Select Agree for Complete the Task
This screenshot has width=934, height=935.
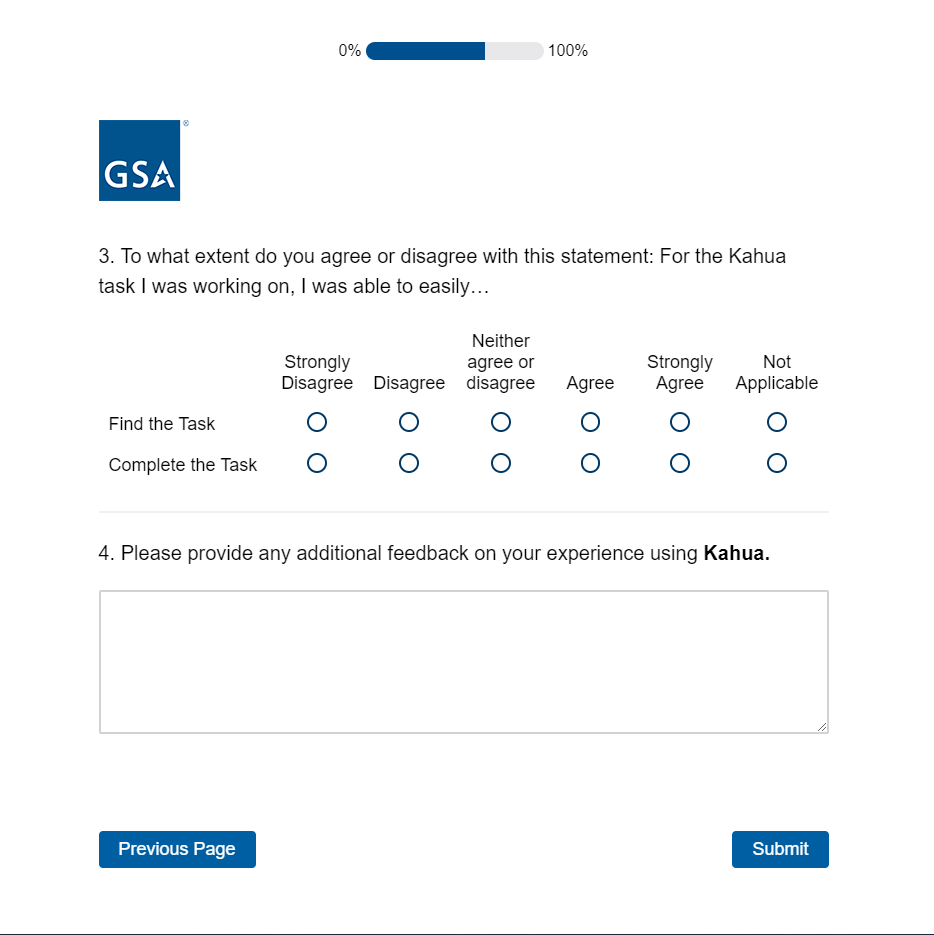tap(590, 463)
